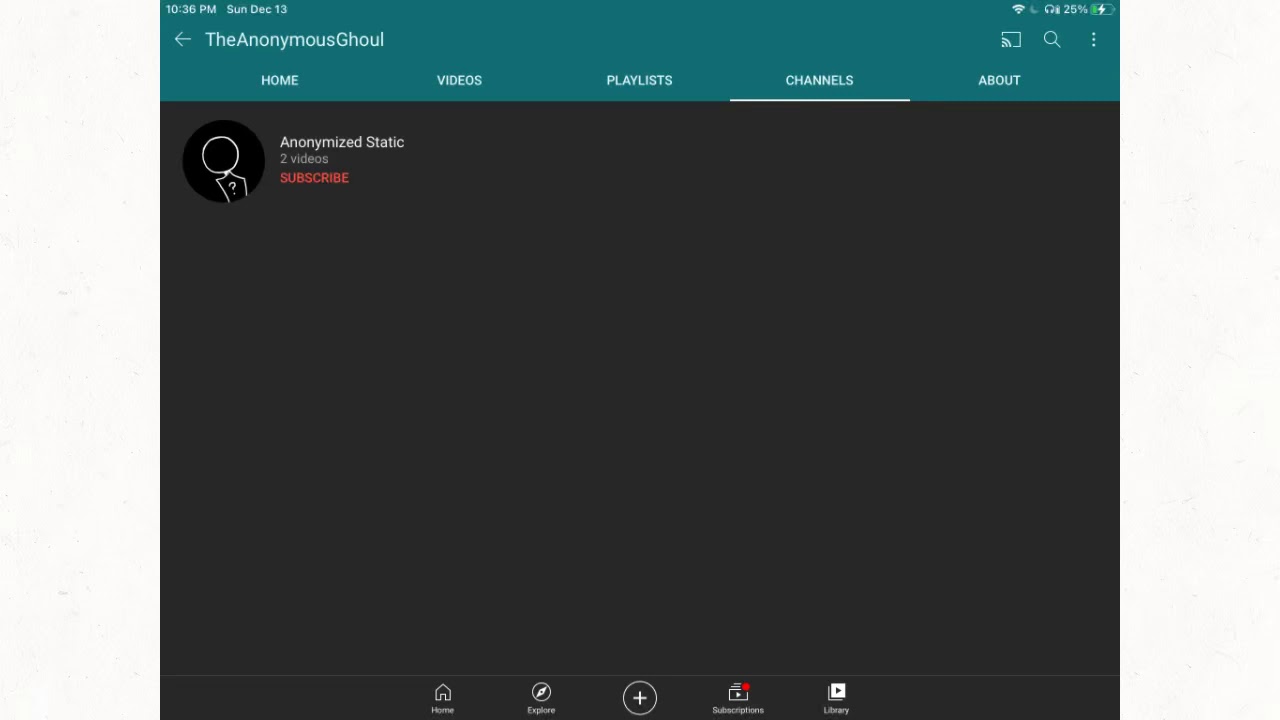Switch to the HOME tab
This screenshot has height=720, width=1280.
click(280, 80)
